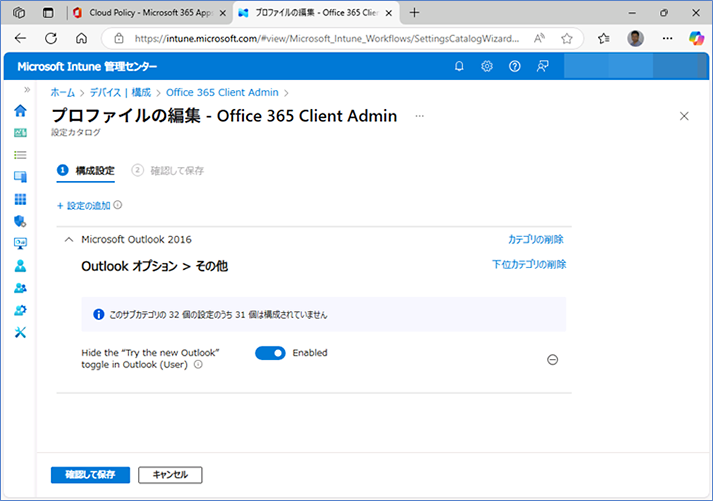Viewport: 713px width, 501px height.
Task: Select the プロファイルの編集 browser tab
Action: [x=316, y=13]
